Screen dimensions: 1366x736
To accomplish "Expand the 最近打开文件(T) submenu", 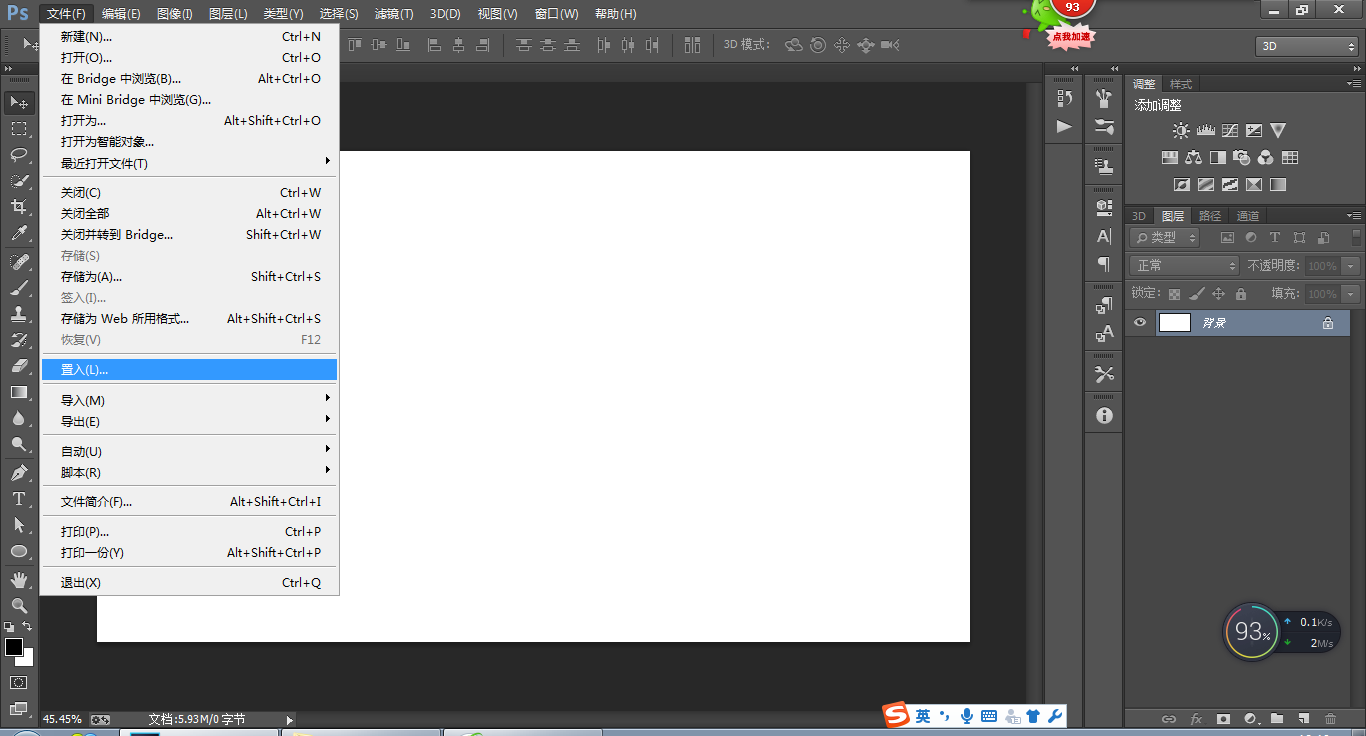I will pyautogui.click(x=190, y=163).
